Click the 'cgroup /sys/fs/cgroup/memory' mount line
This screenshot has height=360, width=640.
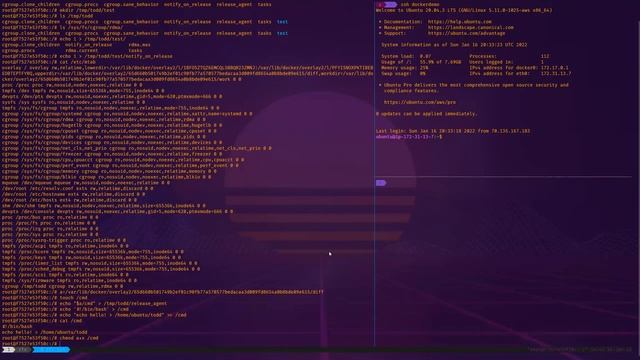point(109,171)
